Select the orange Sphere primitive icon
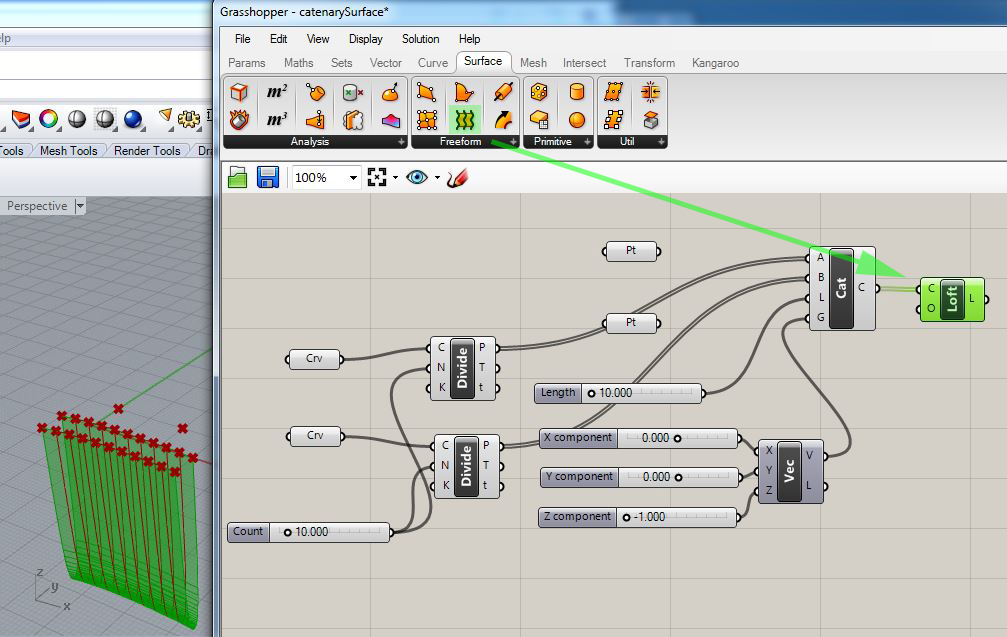This screenshot has height=637, width=1007. click(x=576, y=119)
